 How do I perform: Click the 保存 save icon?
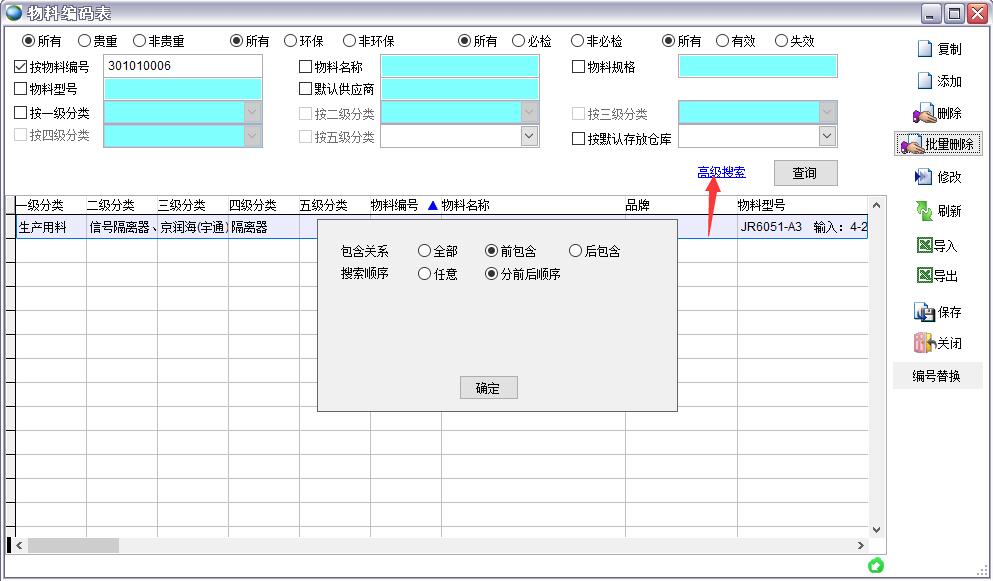(938, 311)
